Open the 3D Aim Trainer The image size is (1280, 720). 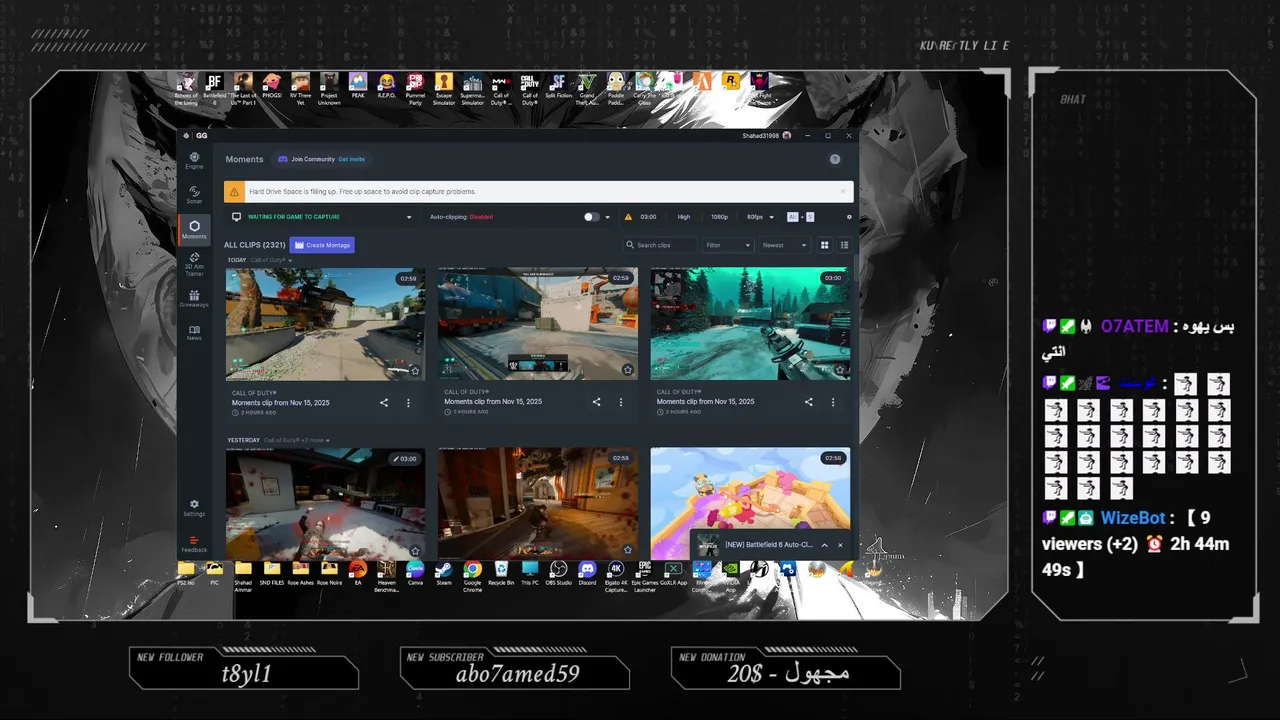[x=194, y=263]
